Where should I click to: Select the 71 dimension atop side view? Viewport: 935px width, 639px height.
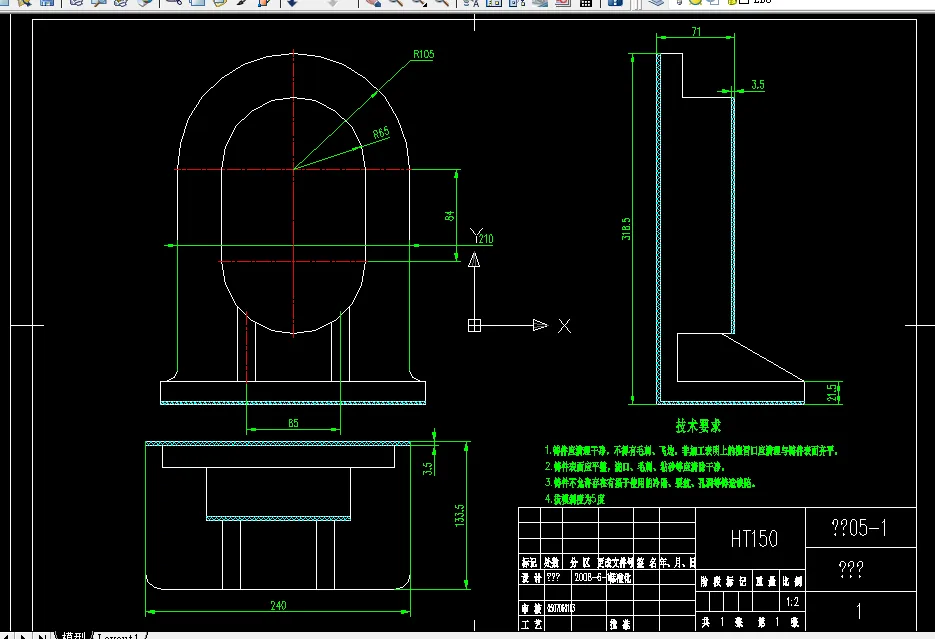(696, 32)
